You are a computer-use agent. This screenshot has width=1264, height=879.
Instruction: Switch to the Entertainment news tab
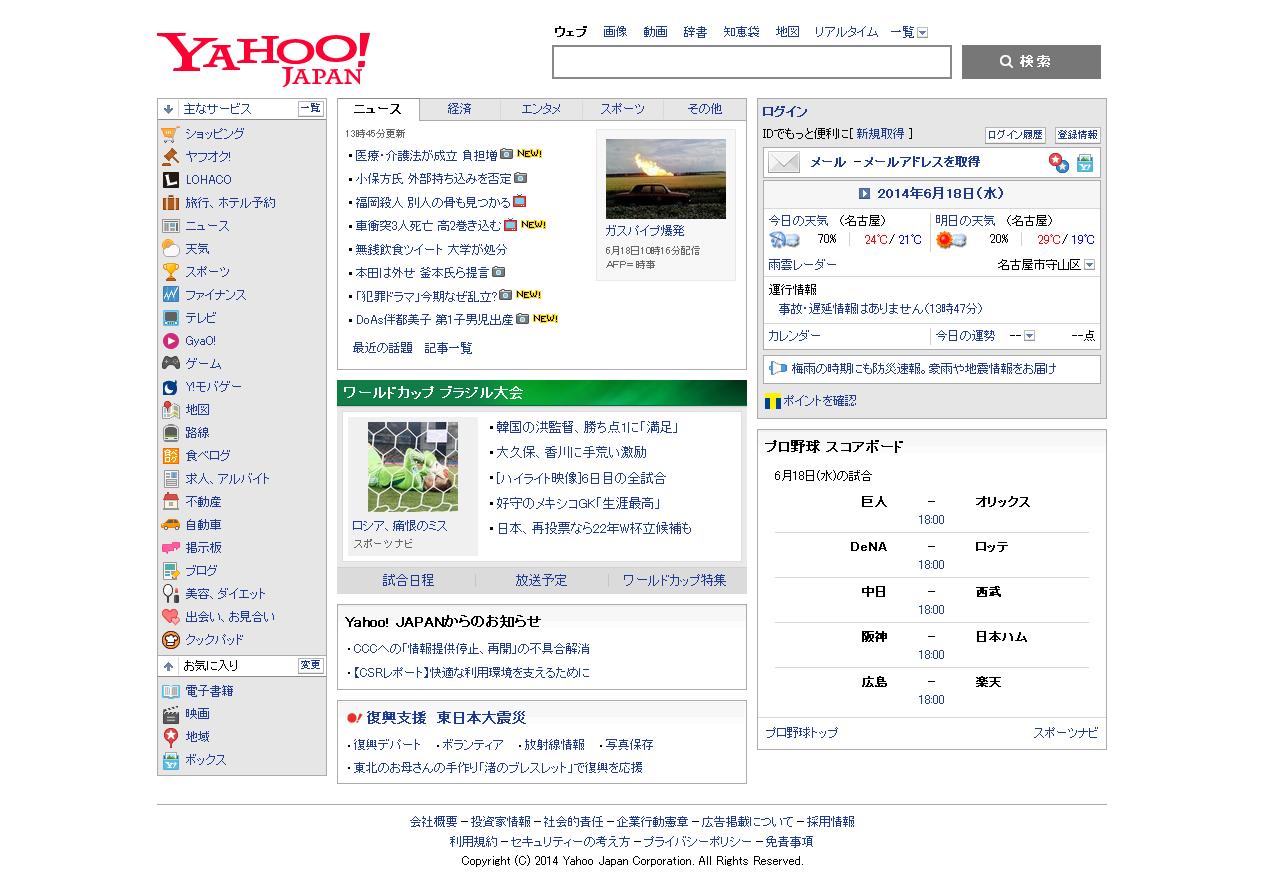pos(541,109)
